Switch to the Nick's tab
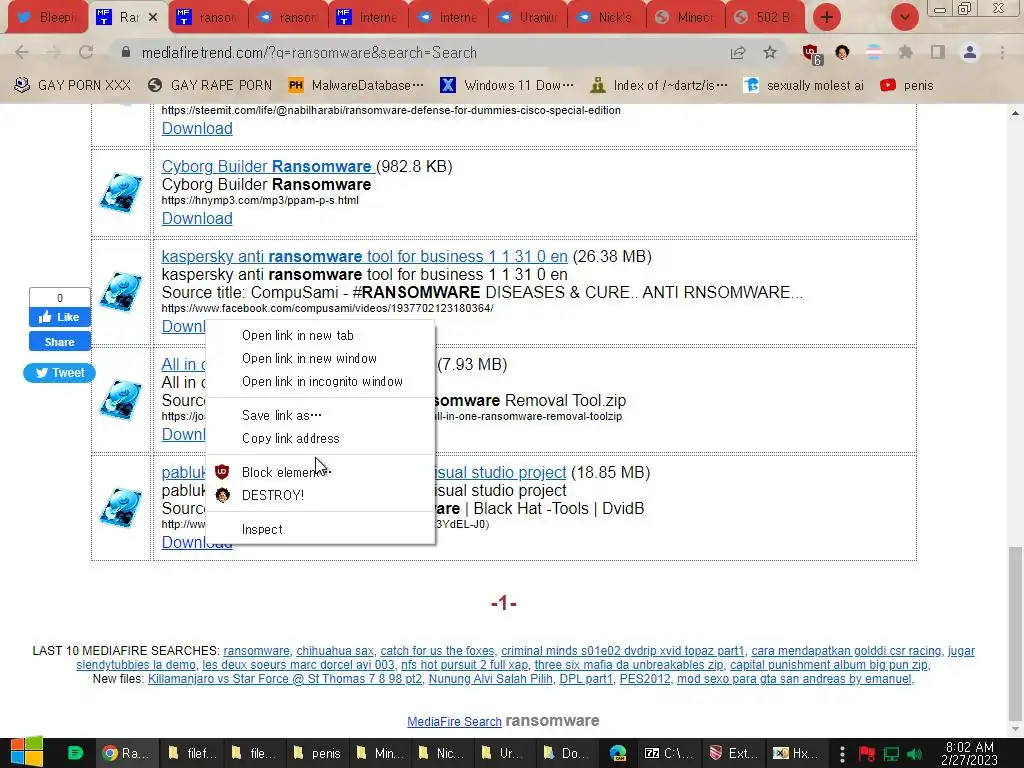Screen dimensions: 1024x768 pyautogui.click(x=607, y=17)
